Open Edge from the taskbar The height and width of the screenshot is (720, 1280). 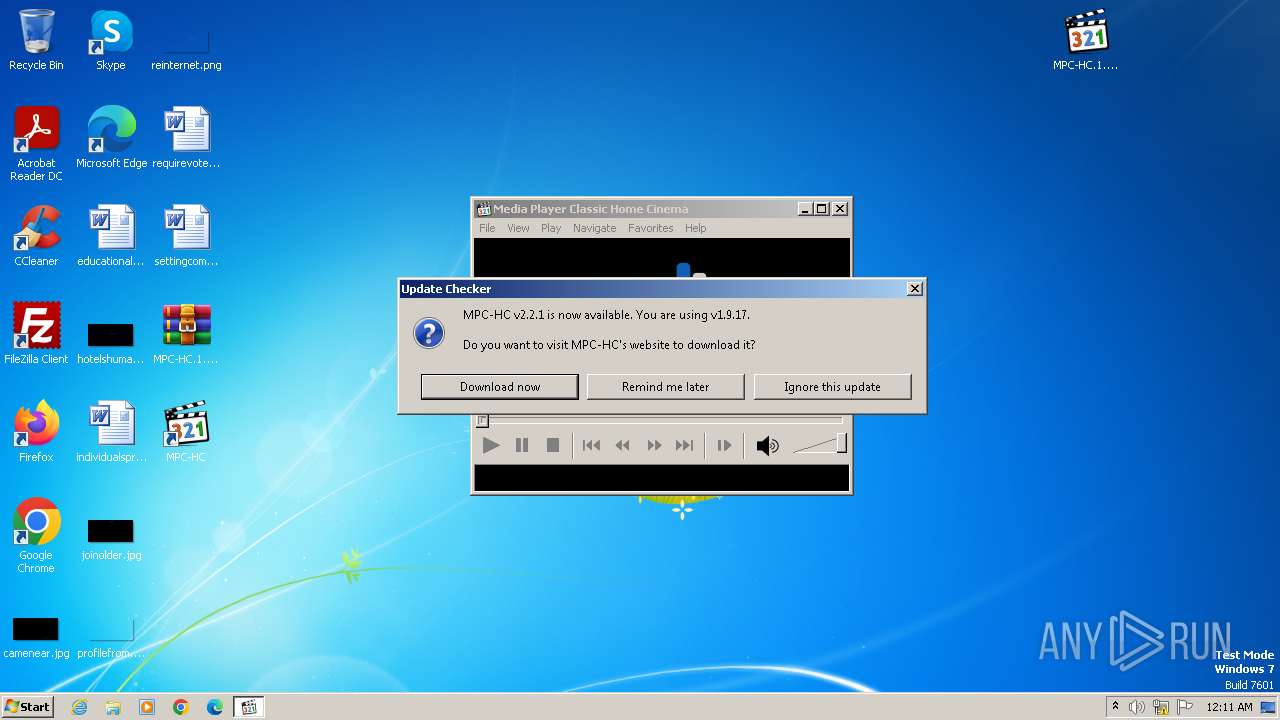[x=215, y=707]
